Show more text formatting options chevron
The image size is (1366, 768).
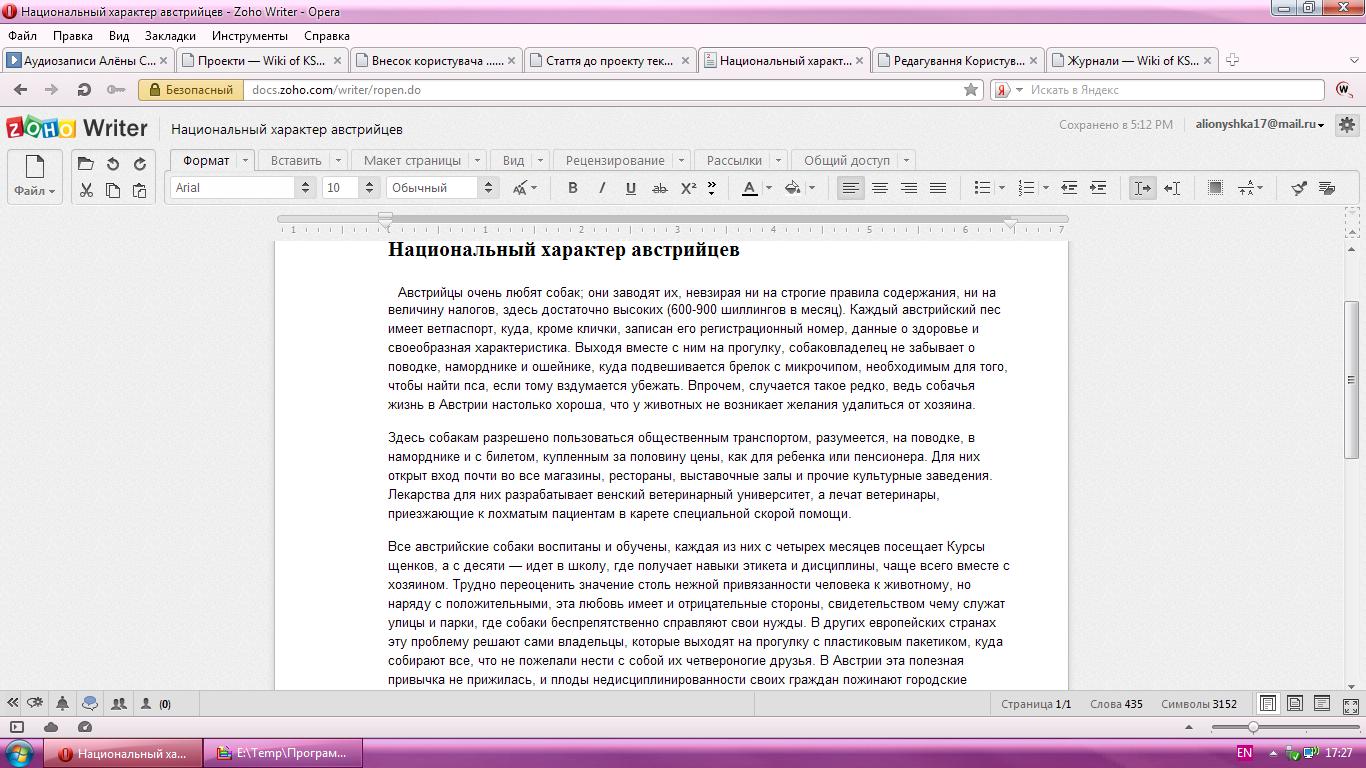click(712, 187)
